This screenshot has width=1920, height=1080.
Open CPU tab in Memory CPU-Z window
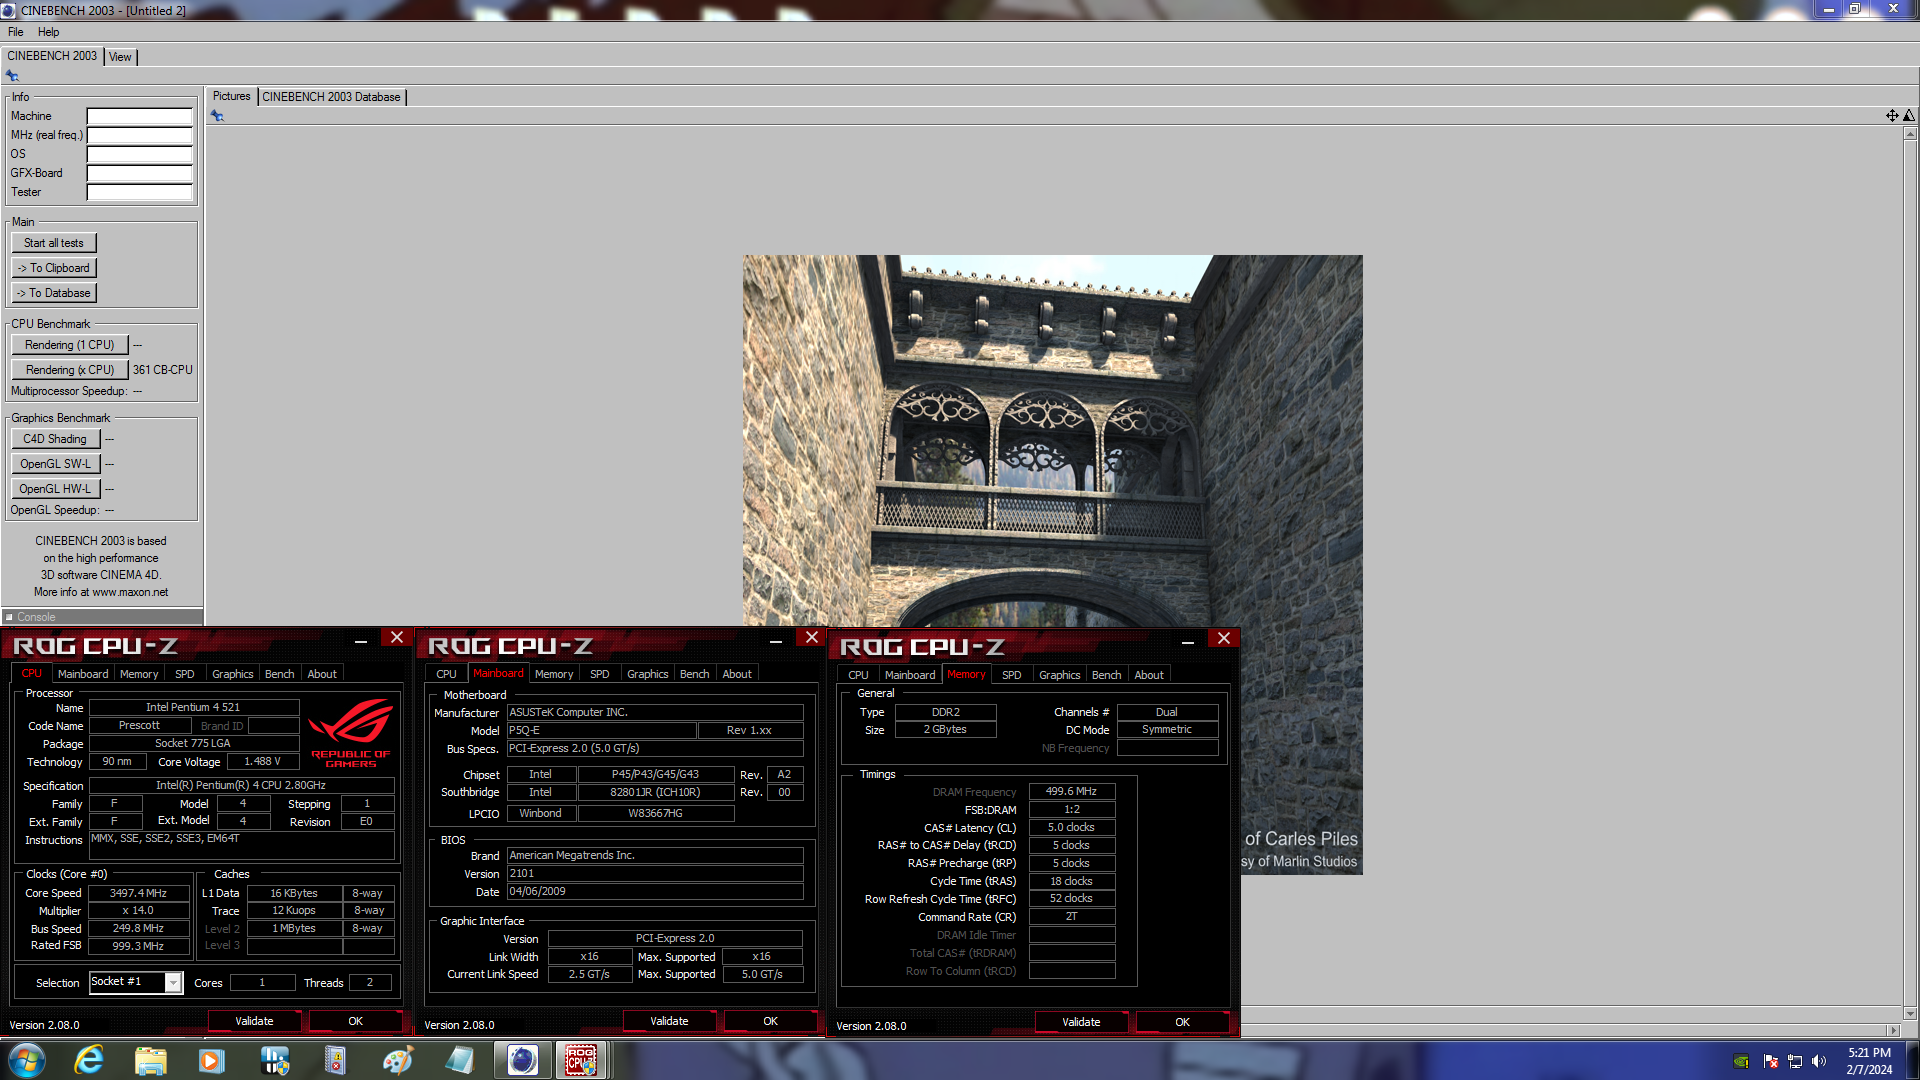coord(859,675)
